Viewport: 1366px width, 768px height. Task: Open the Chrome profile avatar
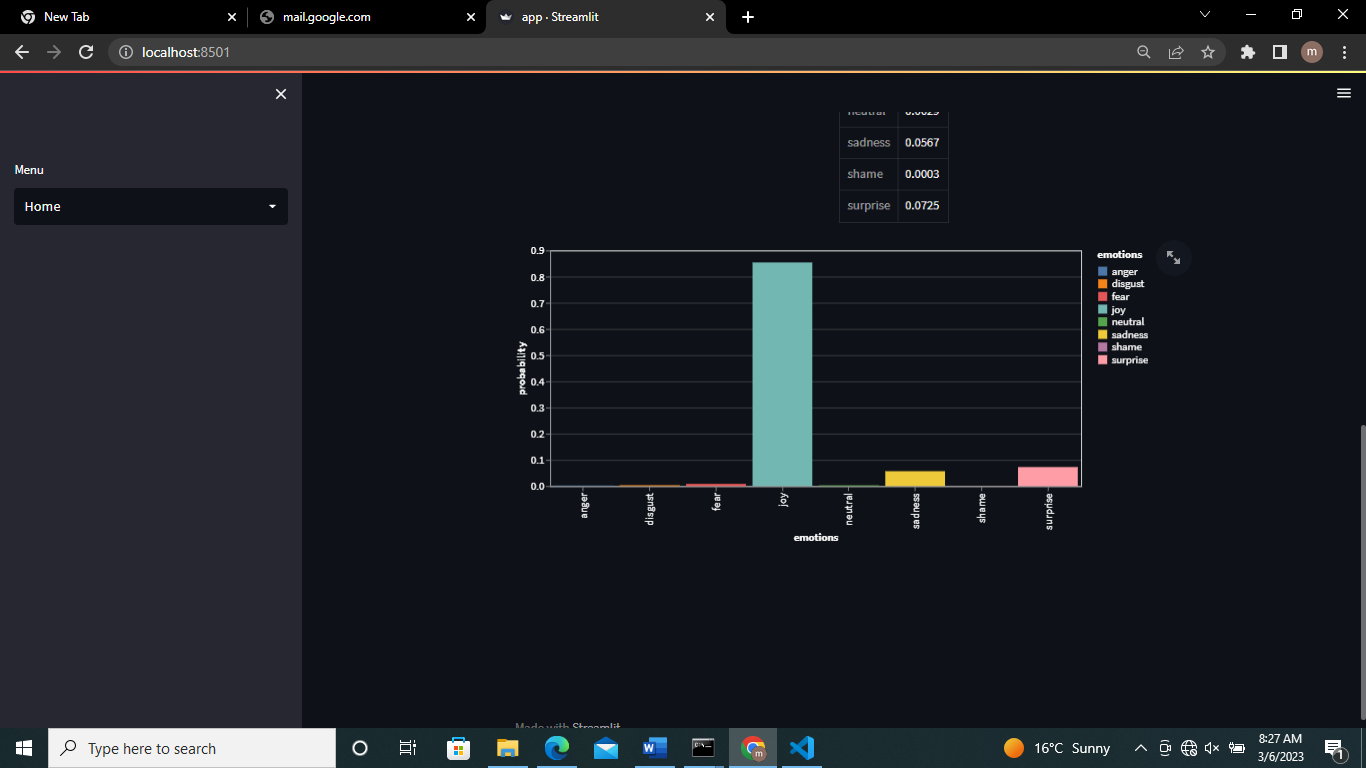(x=1311, y=52)
